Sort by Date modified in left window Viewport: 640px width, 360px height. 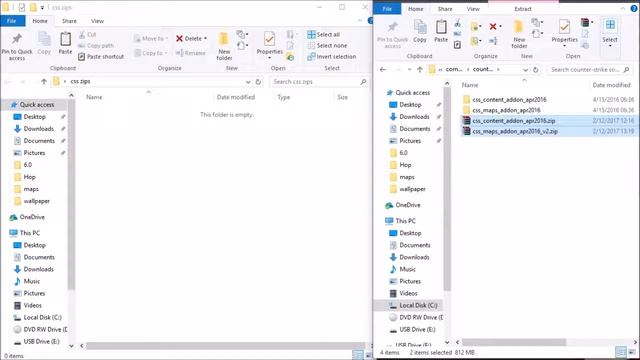[236, 97]
